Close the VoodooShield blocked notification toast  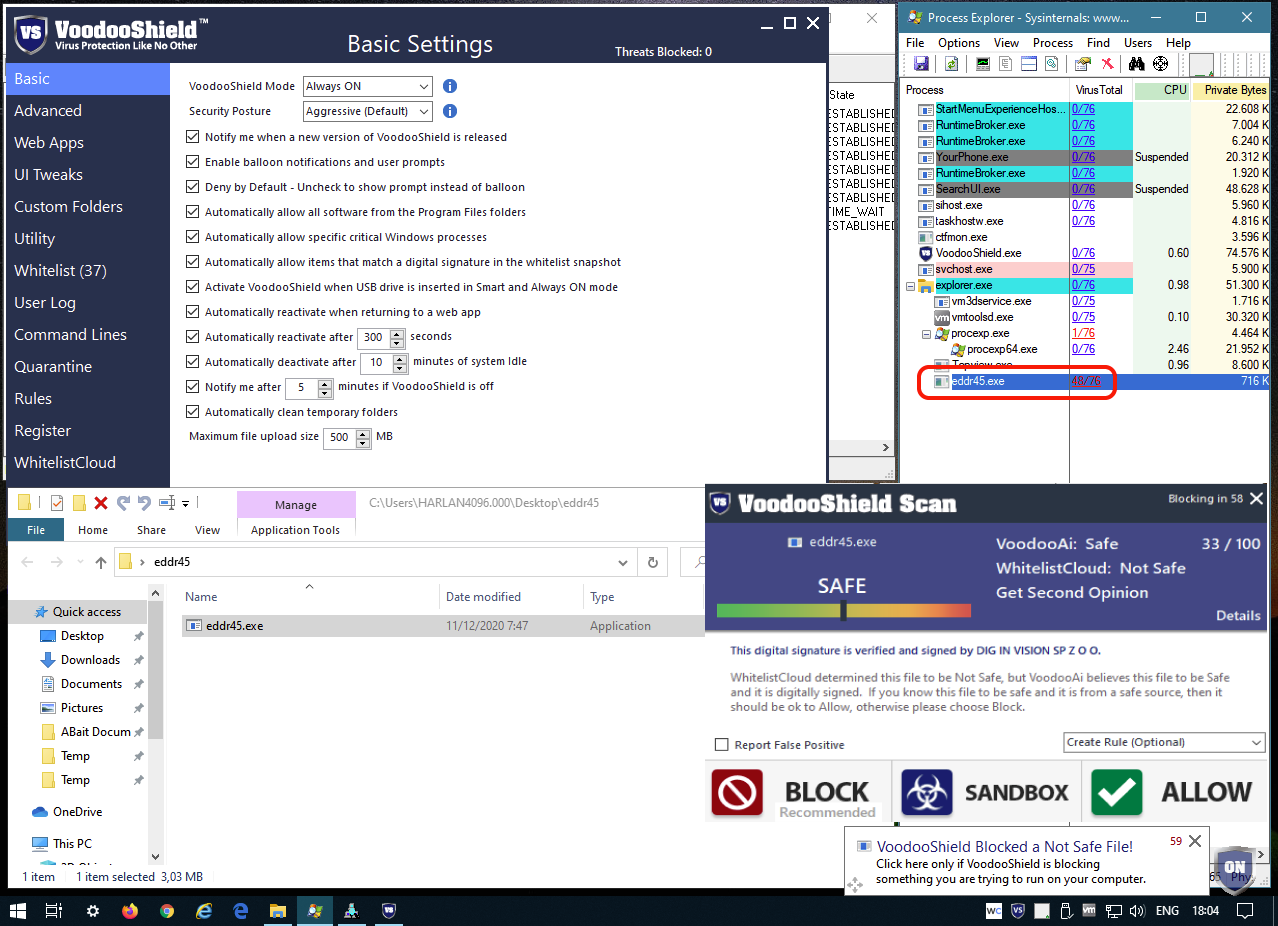tap(1194, 842)
